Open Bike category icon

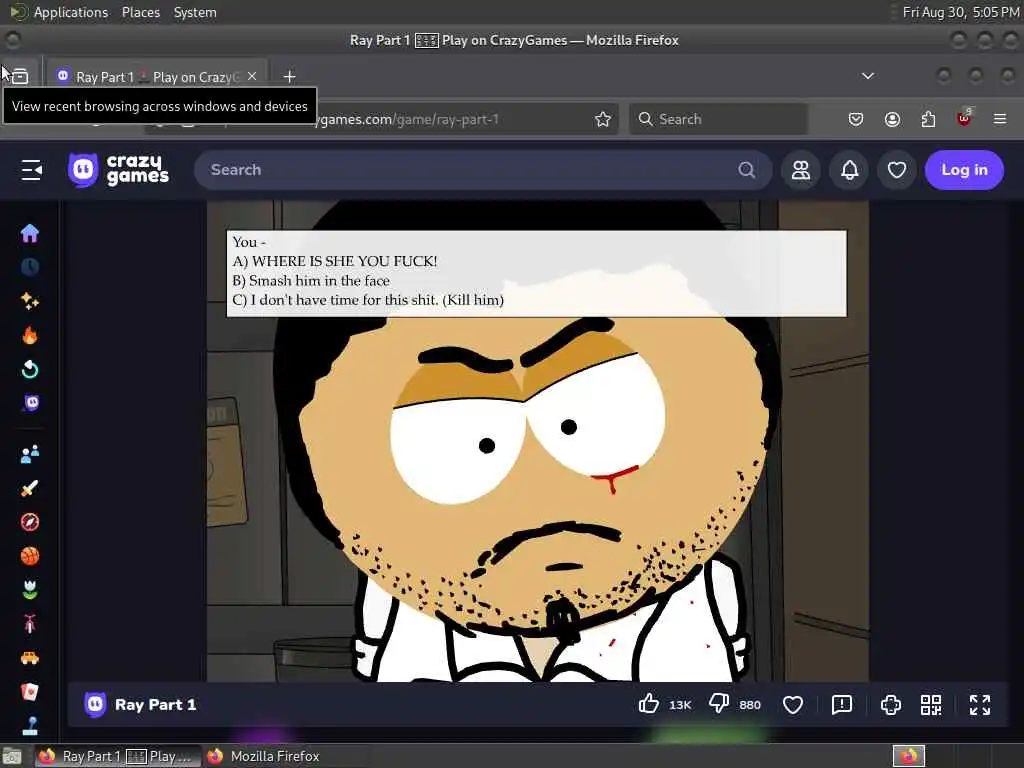point(29,624)
